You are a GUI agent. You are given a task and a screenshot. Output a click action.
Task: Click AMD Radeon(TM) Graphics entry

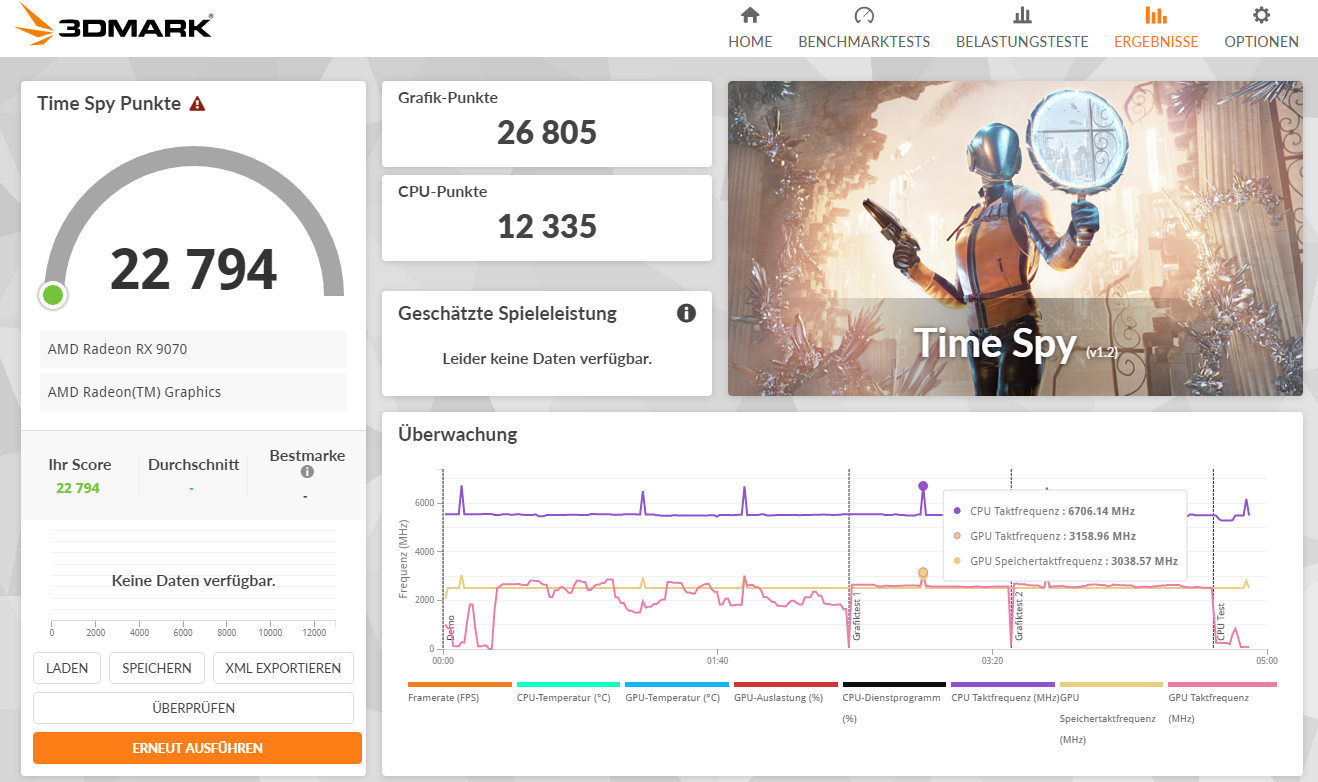193,392
